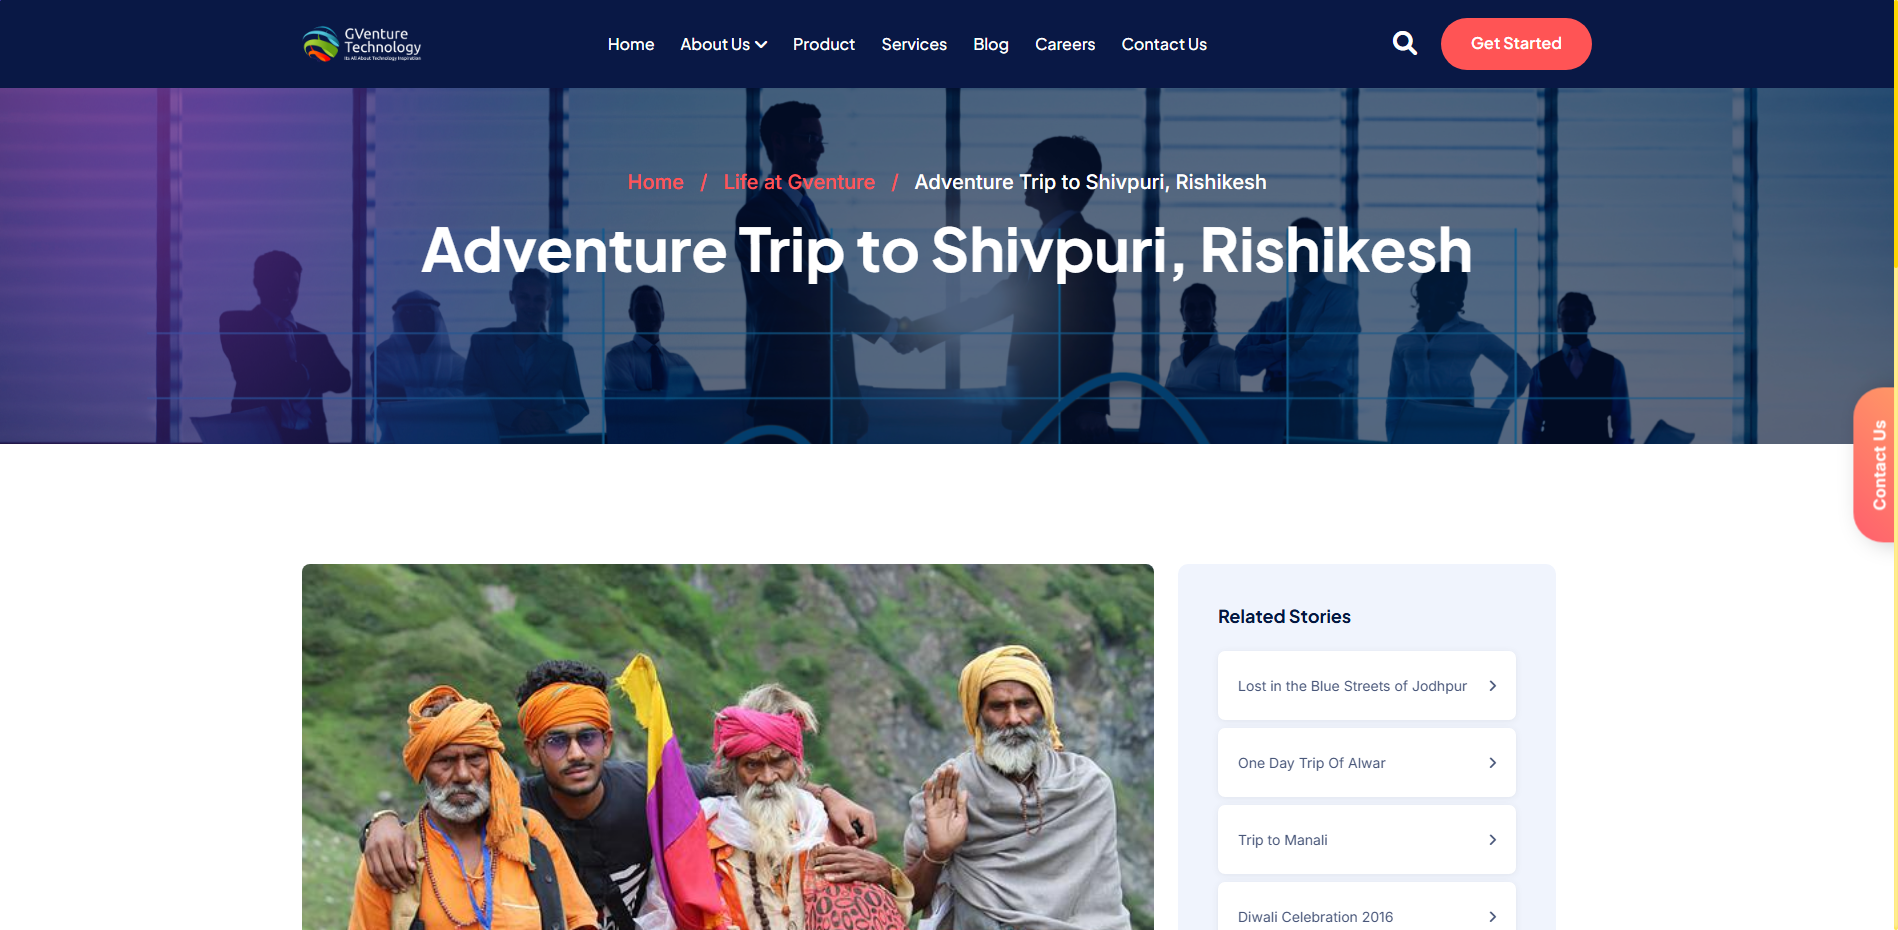Go to Home in the navigation bar

pyautogui.click(x=631, y=44)
